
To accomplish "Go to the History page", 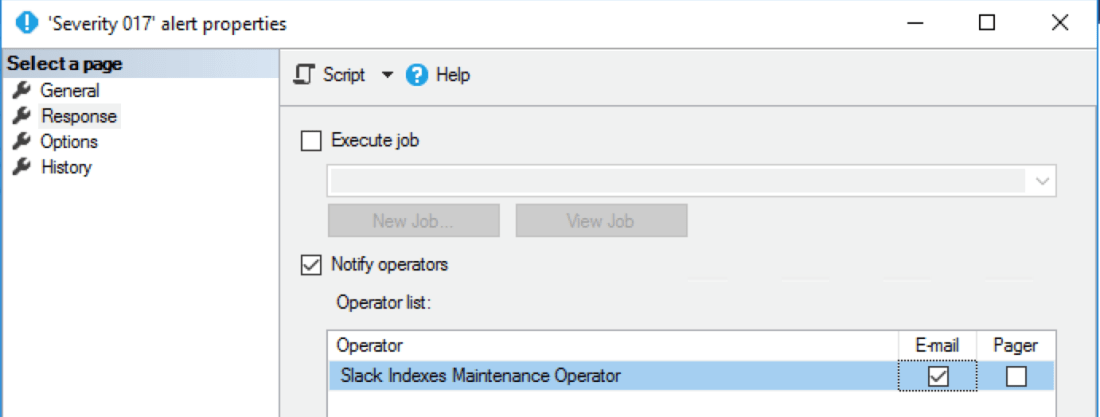I will tap(66, 167).
